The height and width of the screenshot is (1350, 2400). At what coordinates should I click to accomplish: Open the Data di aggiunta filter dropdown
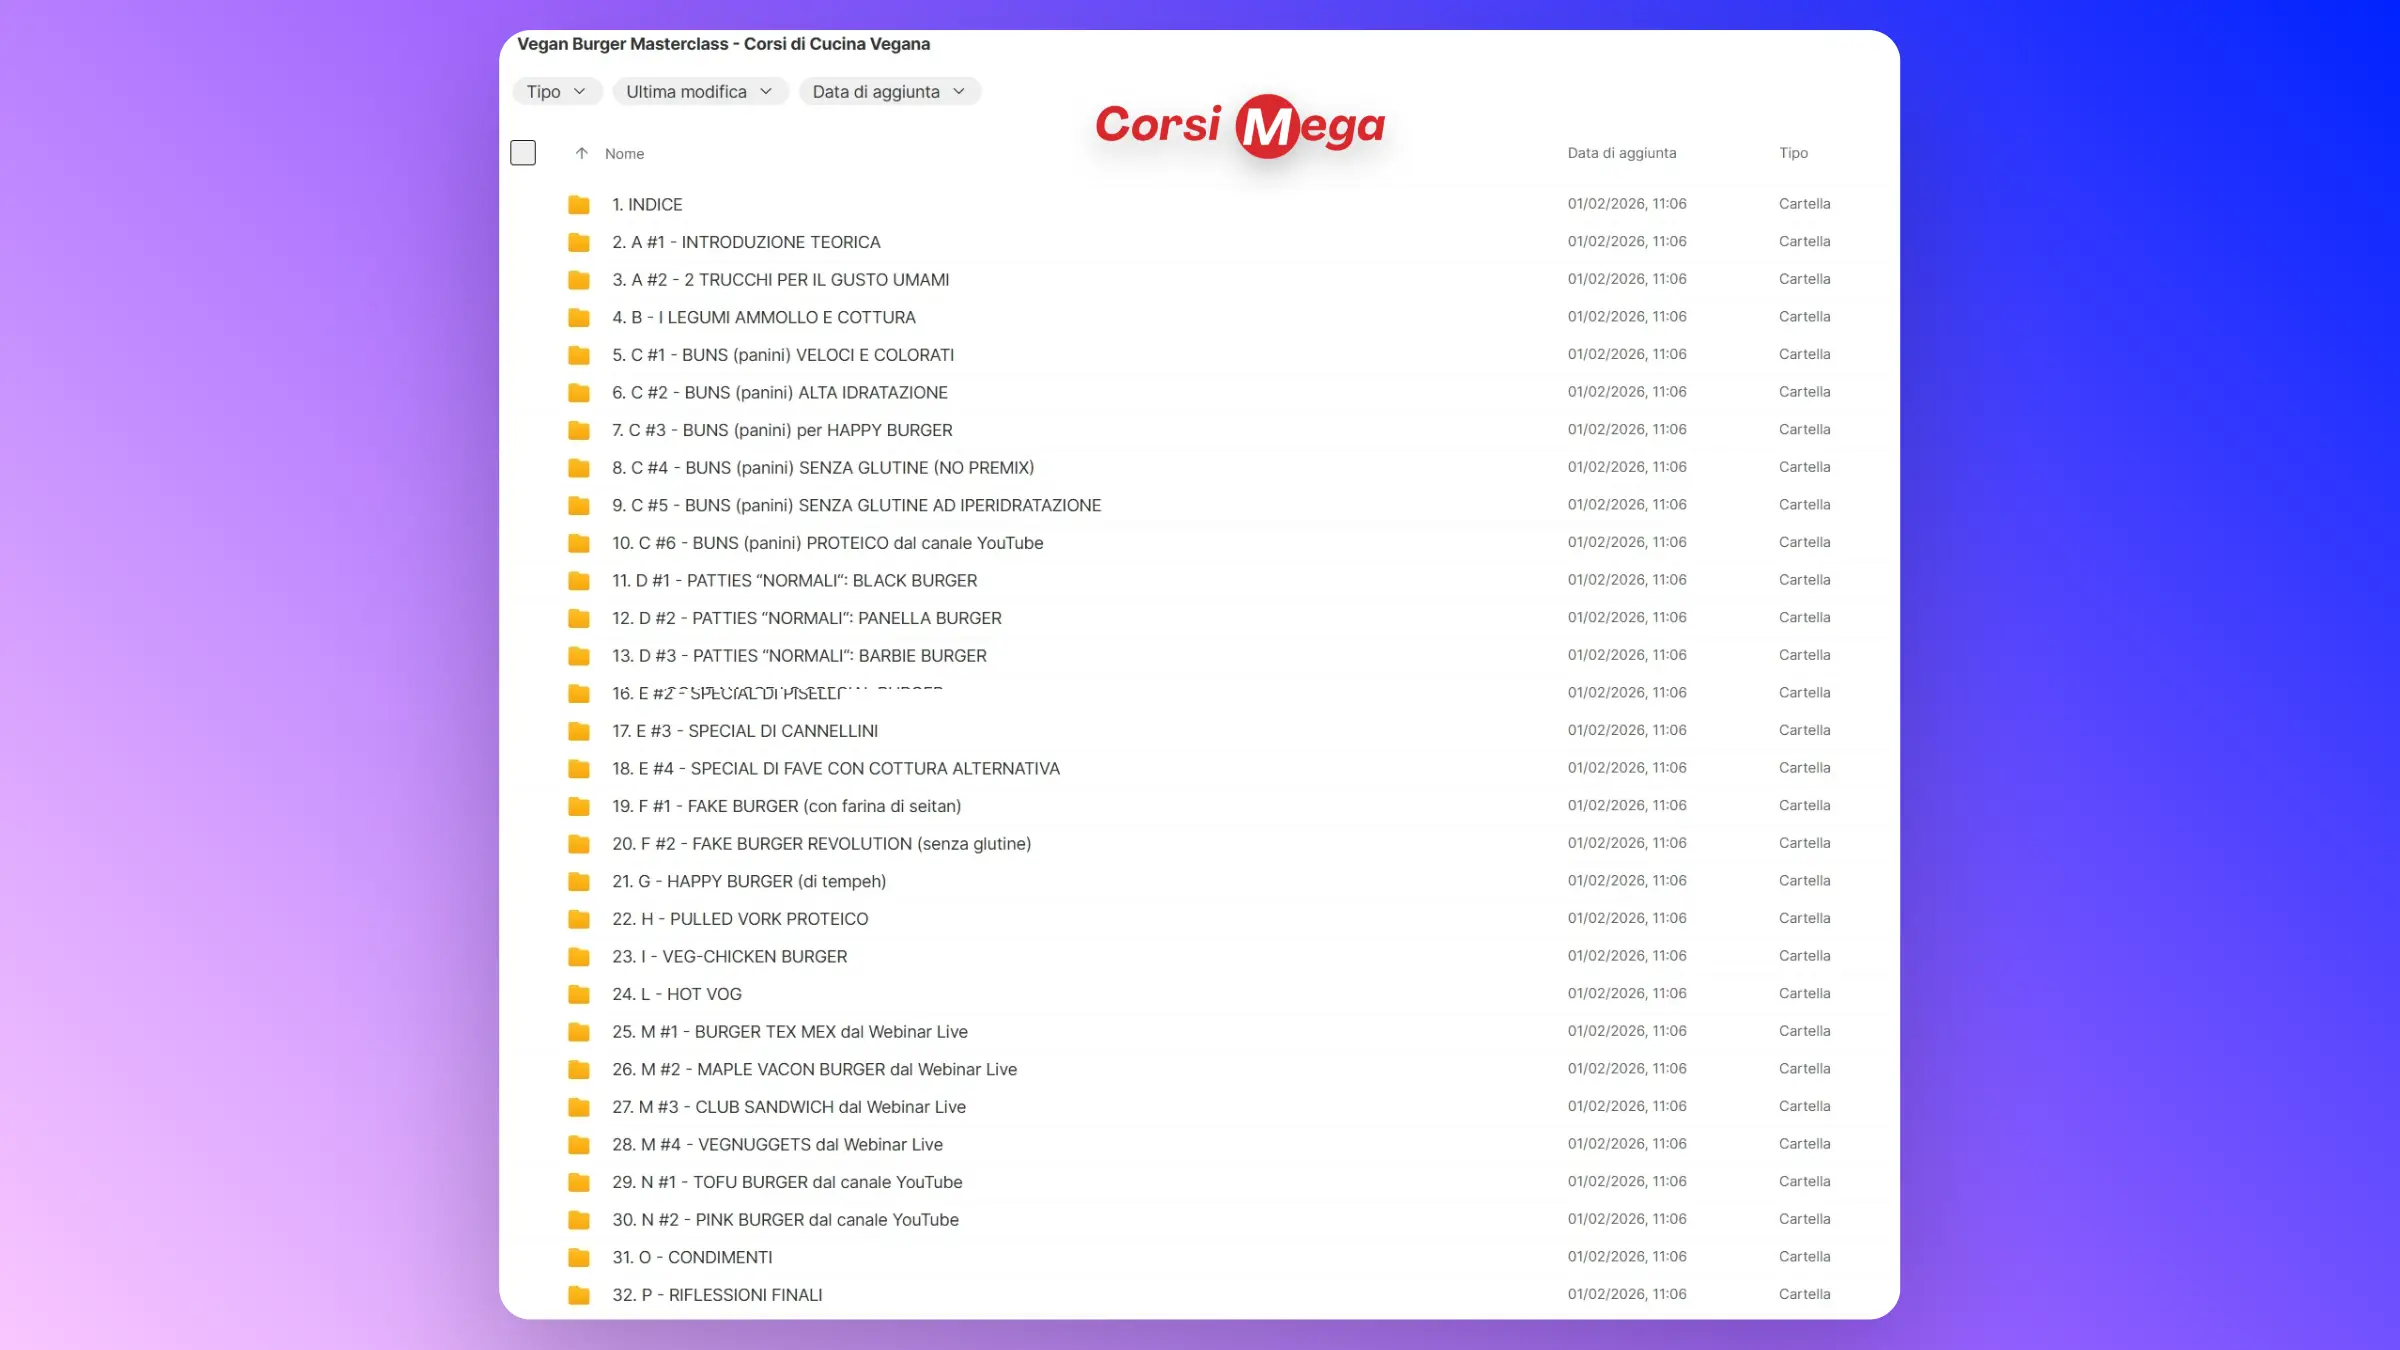[888, 92]
